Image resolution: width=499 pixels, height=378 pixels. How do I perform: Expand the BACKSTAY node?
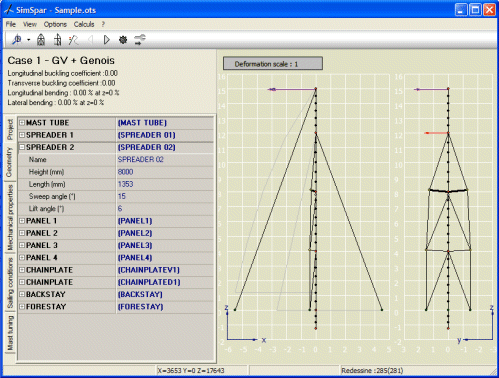22,294
